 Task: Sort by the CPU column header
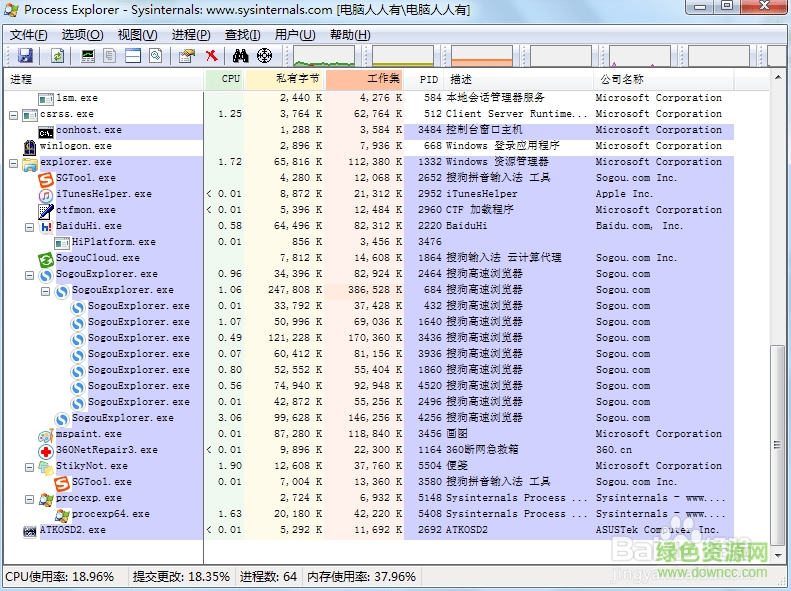[230, 79]
